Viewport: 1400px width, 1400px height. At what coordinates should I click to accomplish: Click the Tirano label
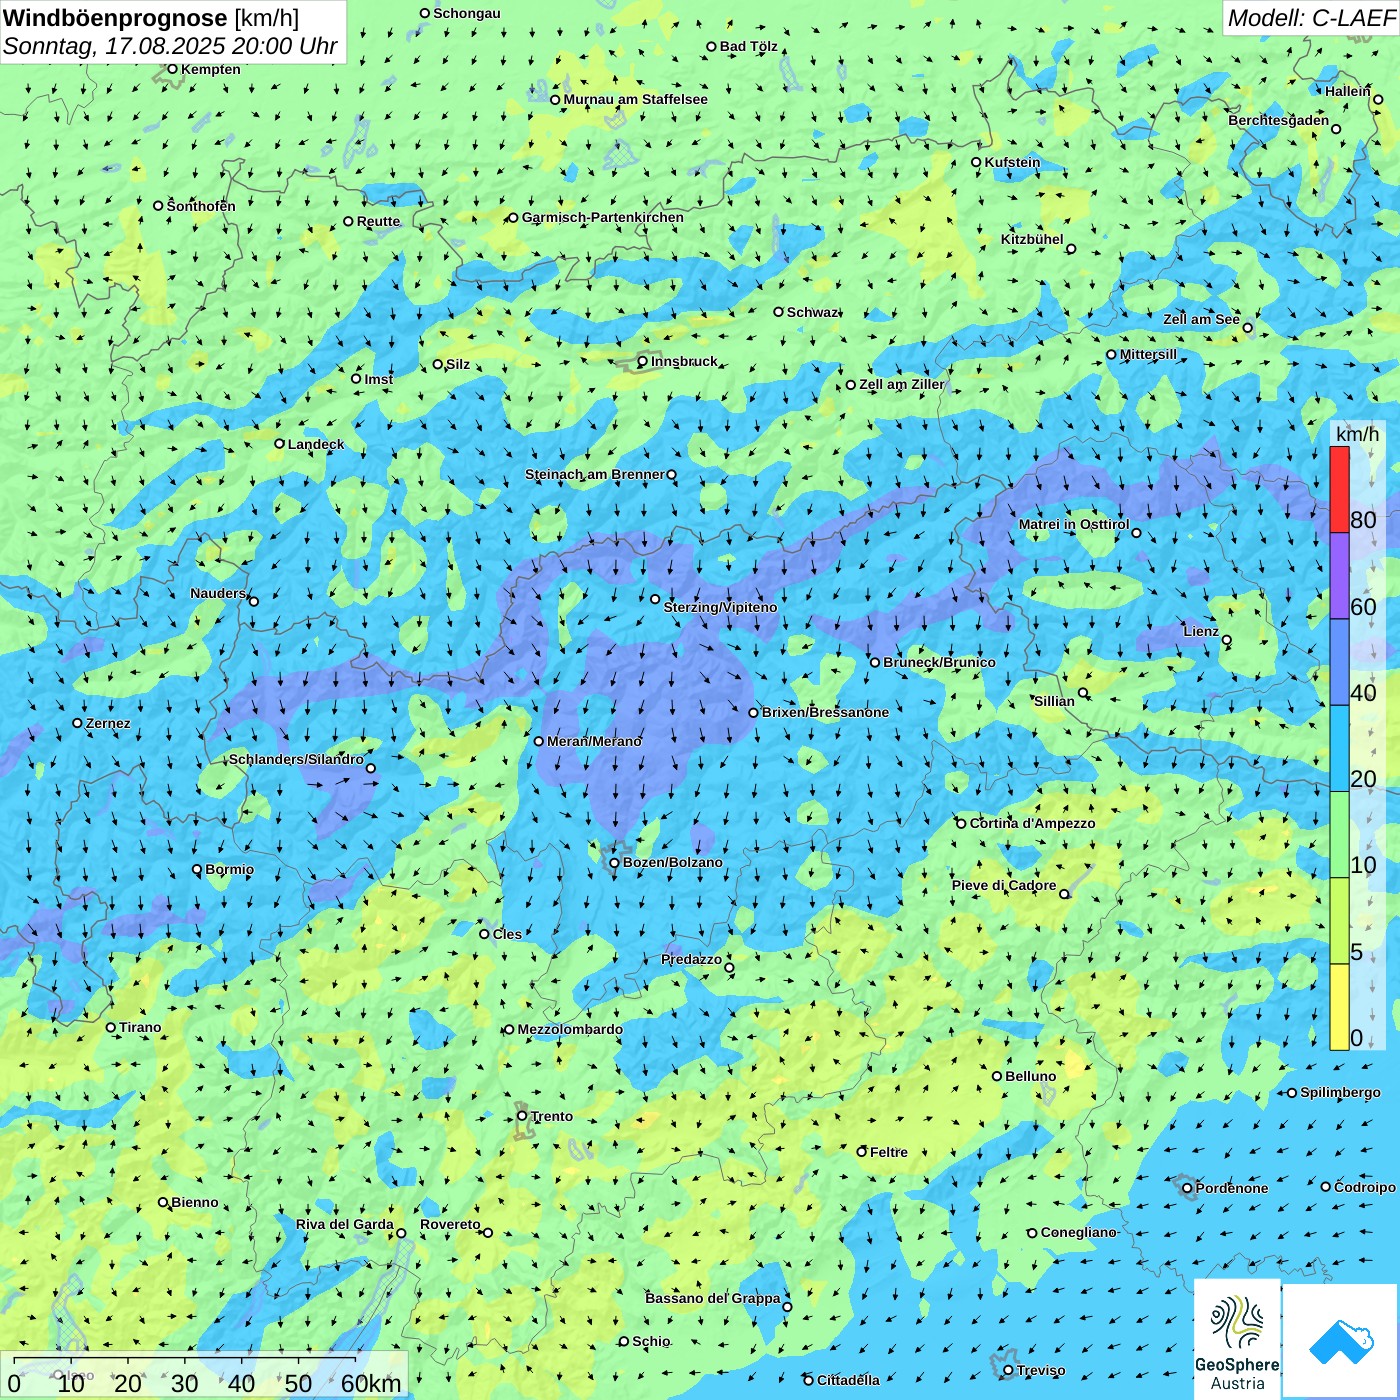point(140,1027)
